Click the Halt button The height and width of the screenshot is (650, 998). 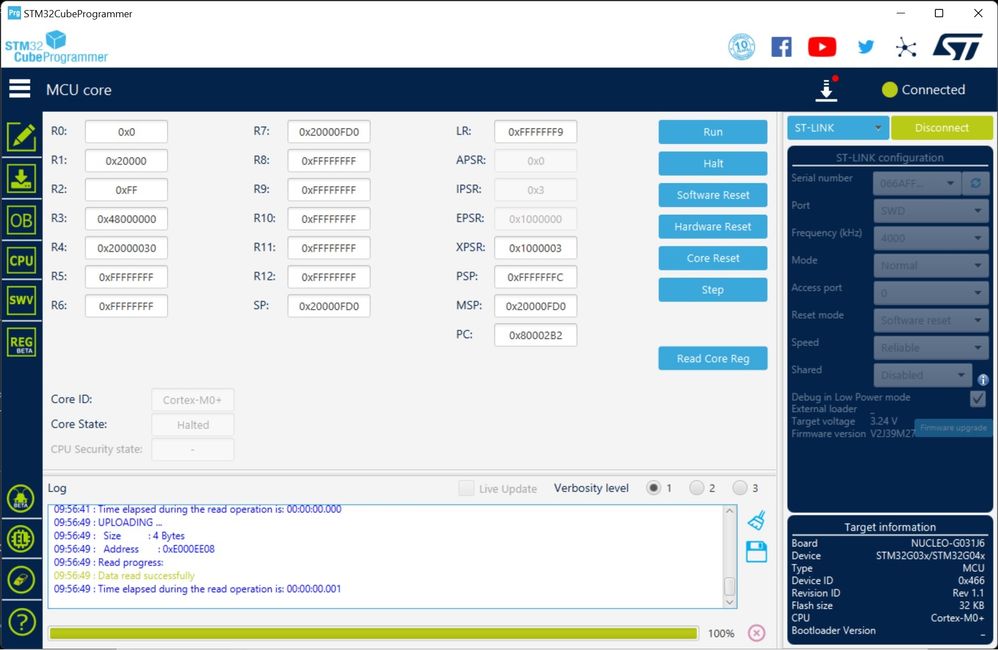tap(713, 163)
